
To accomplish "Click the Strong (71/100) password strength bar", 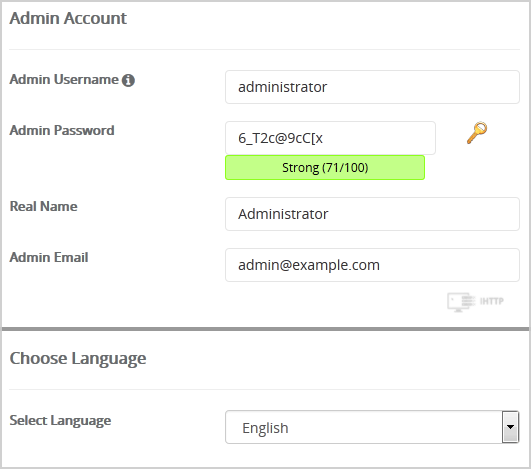I will tap(325, 168).
